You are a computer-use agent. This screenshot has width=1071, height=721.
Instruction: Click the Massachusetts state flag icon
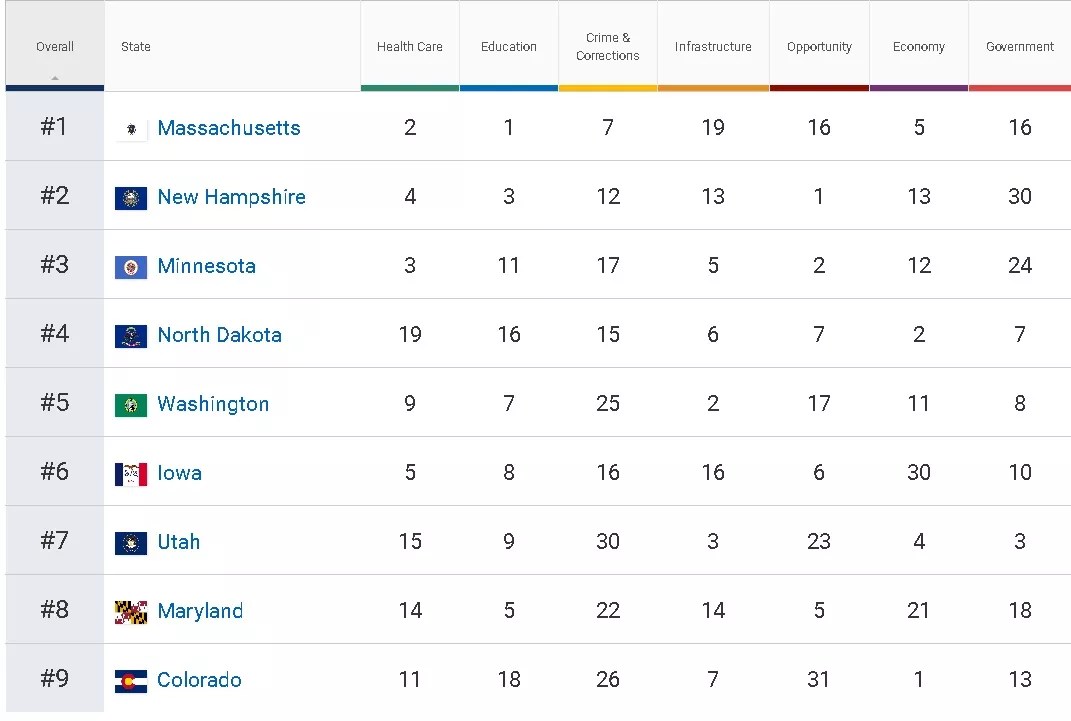click(131, 129)
